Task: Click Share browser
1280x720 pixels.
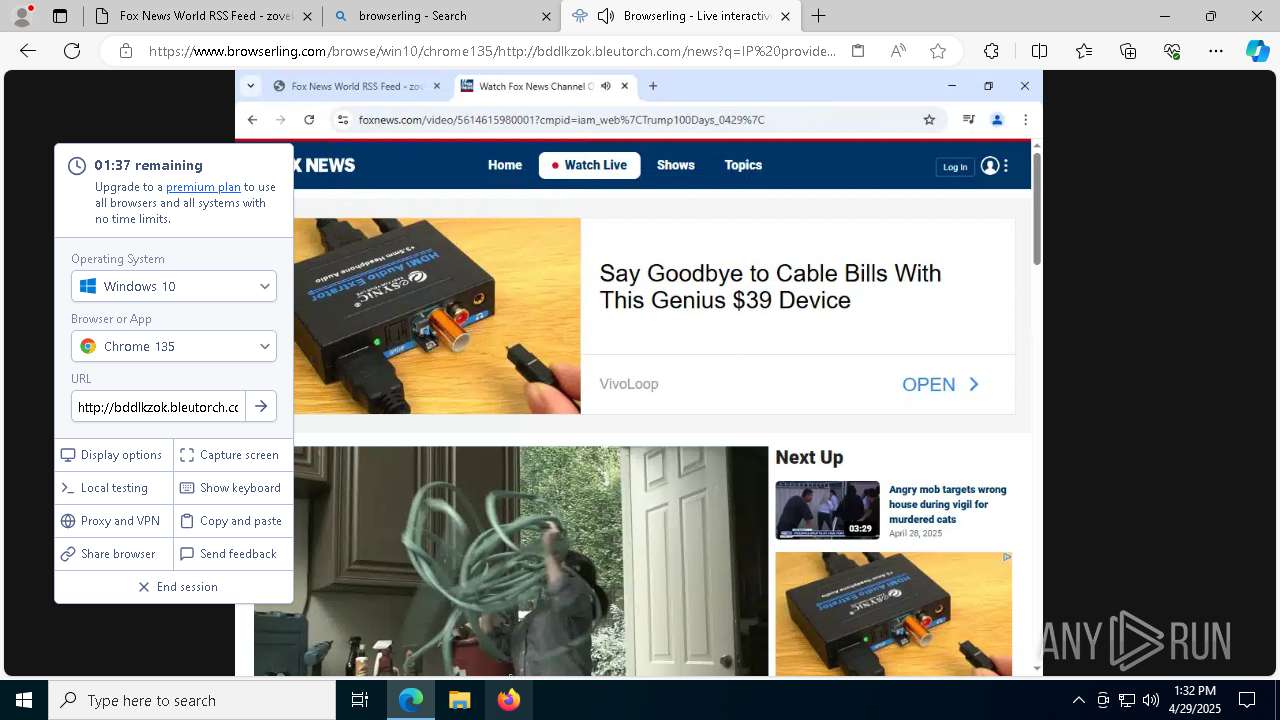Action: 114,554
